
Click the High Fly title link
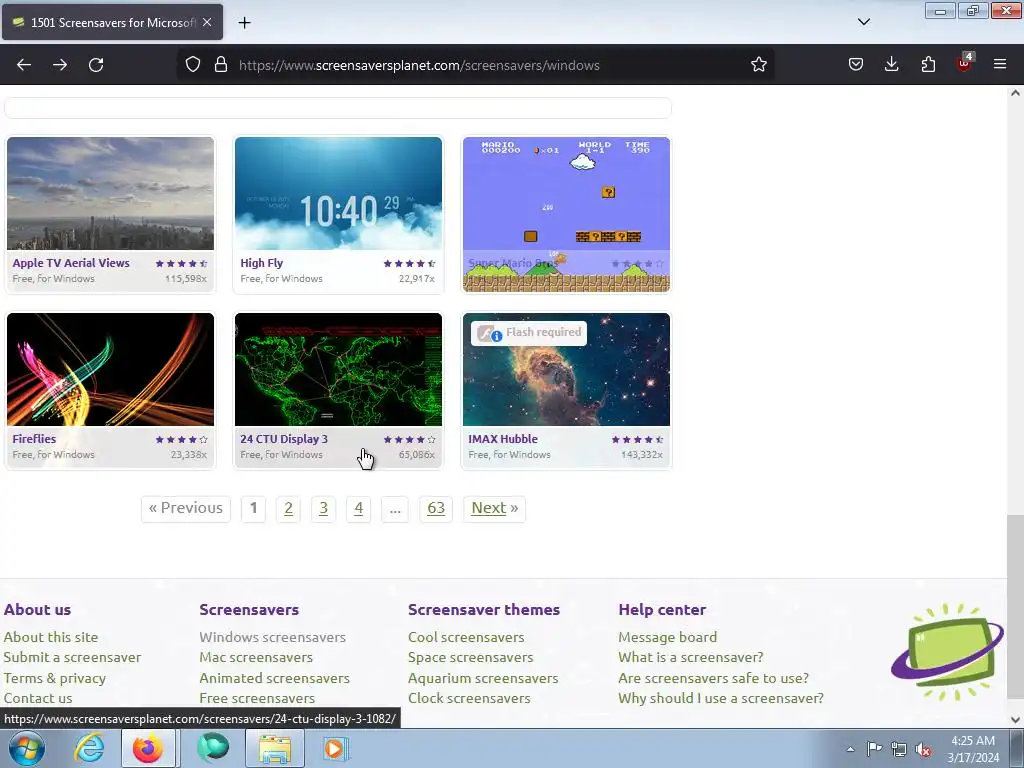coord(261,263)
